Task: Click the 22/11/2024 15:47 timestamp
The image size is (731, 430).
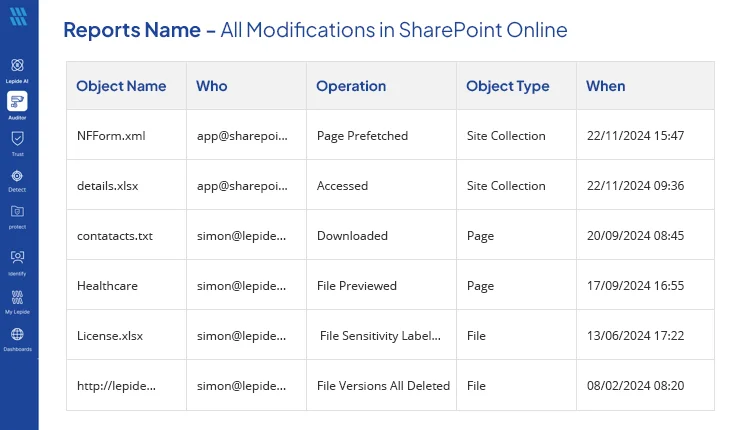Action: [x=635, y=136]
